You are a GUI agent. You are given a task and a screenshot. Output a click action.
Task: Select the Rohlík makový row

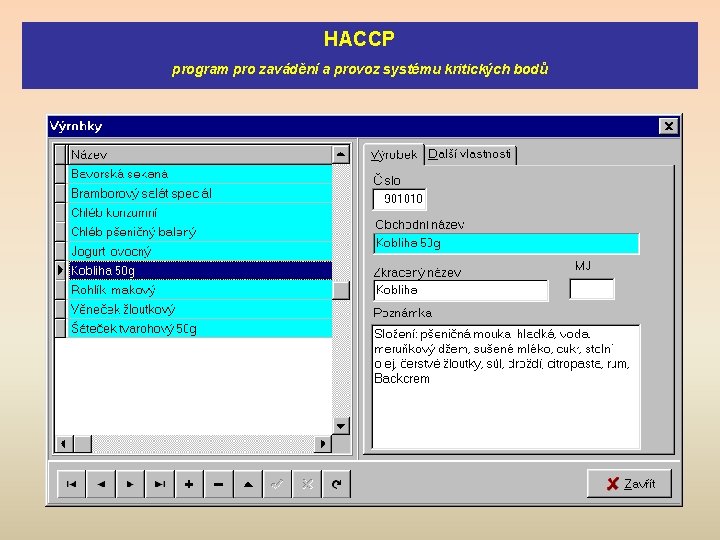pyautogui.click(x=200, y=290)
